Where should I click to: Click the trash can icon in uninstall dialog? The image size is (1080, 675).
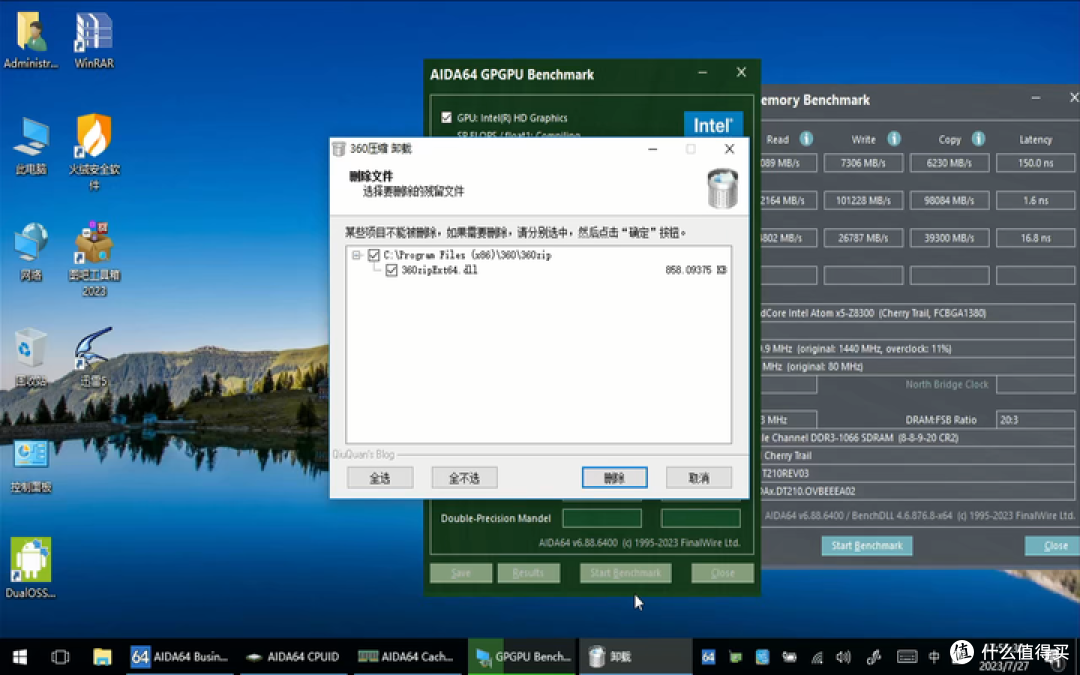coord(723,187)
